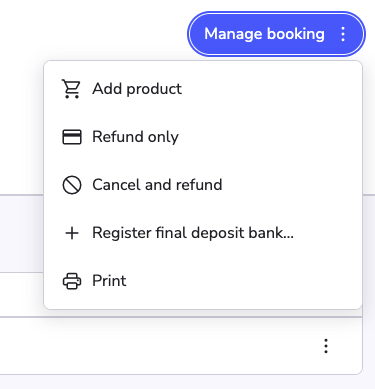Viewport: 375px width, 389px height.
Task: Select the Print menu option
Action: click(x=203, y=281)
